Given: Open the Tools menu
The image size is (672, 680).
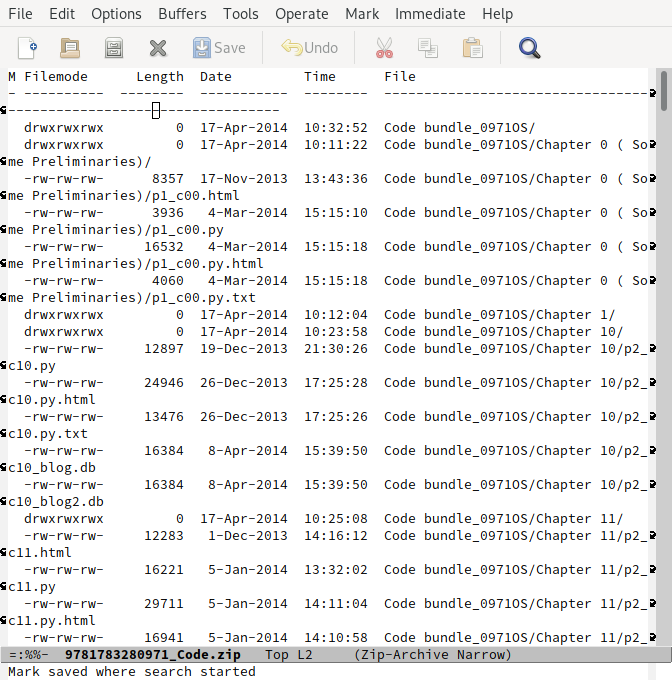Looking at the screenshot, I should (240, 14).
